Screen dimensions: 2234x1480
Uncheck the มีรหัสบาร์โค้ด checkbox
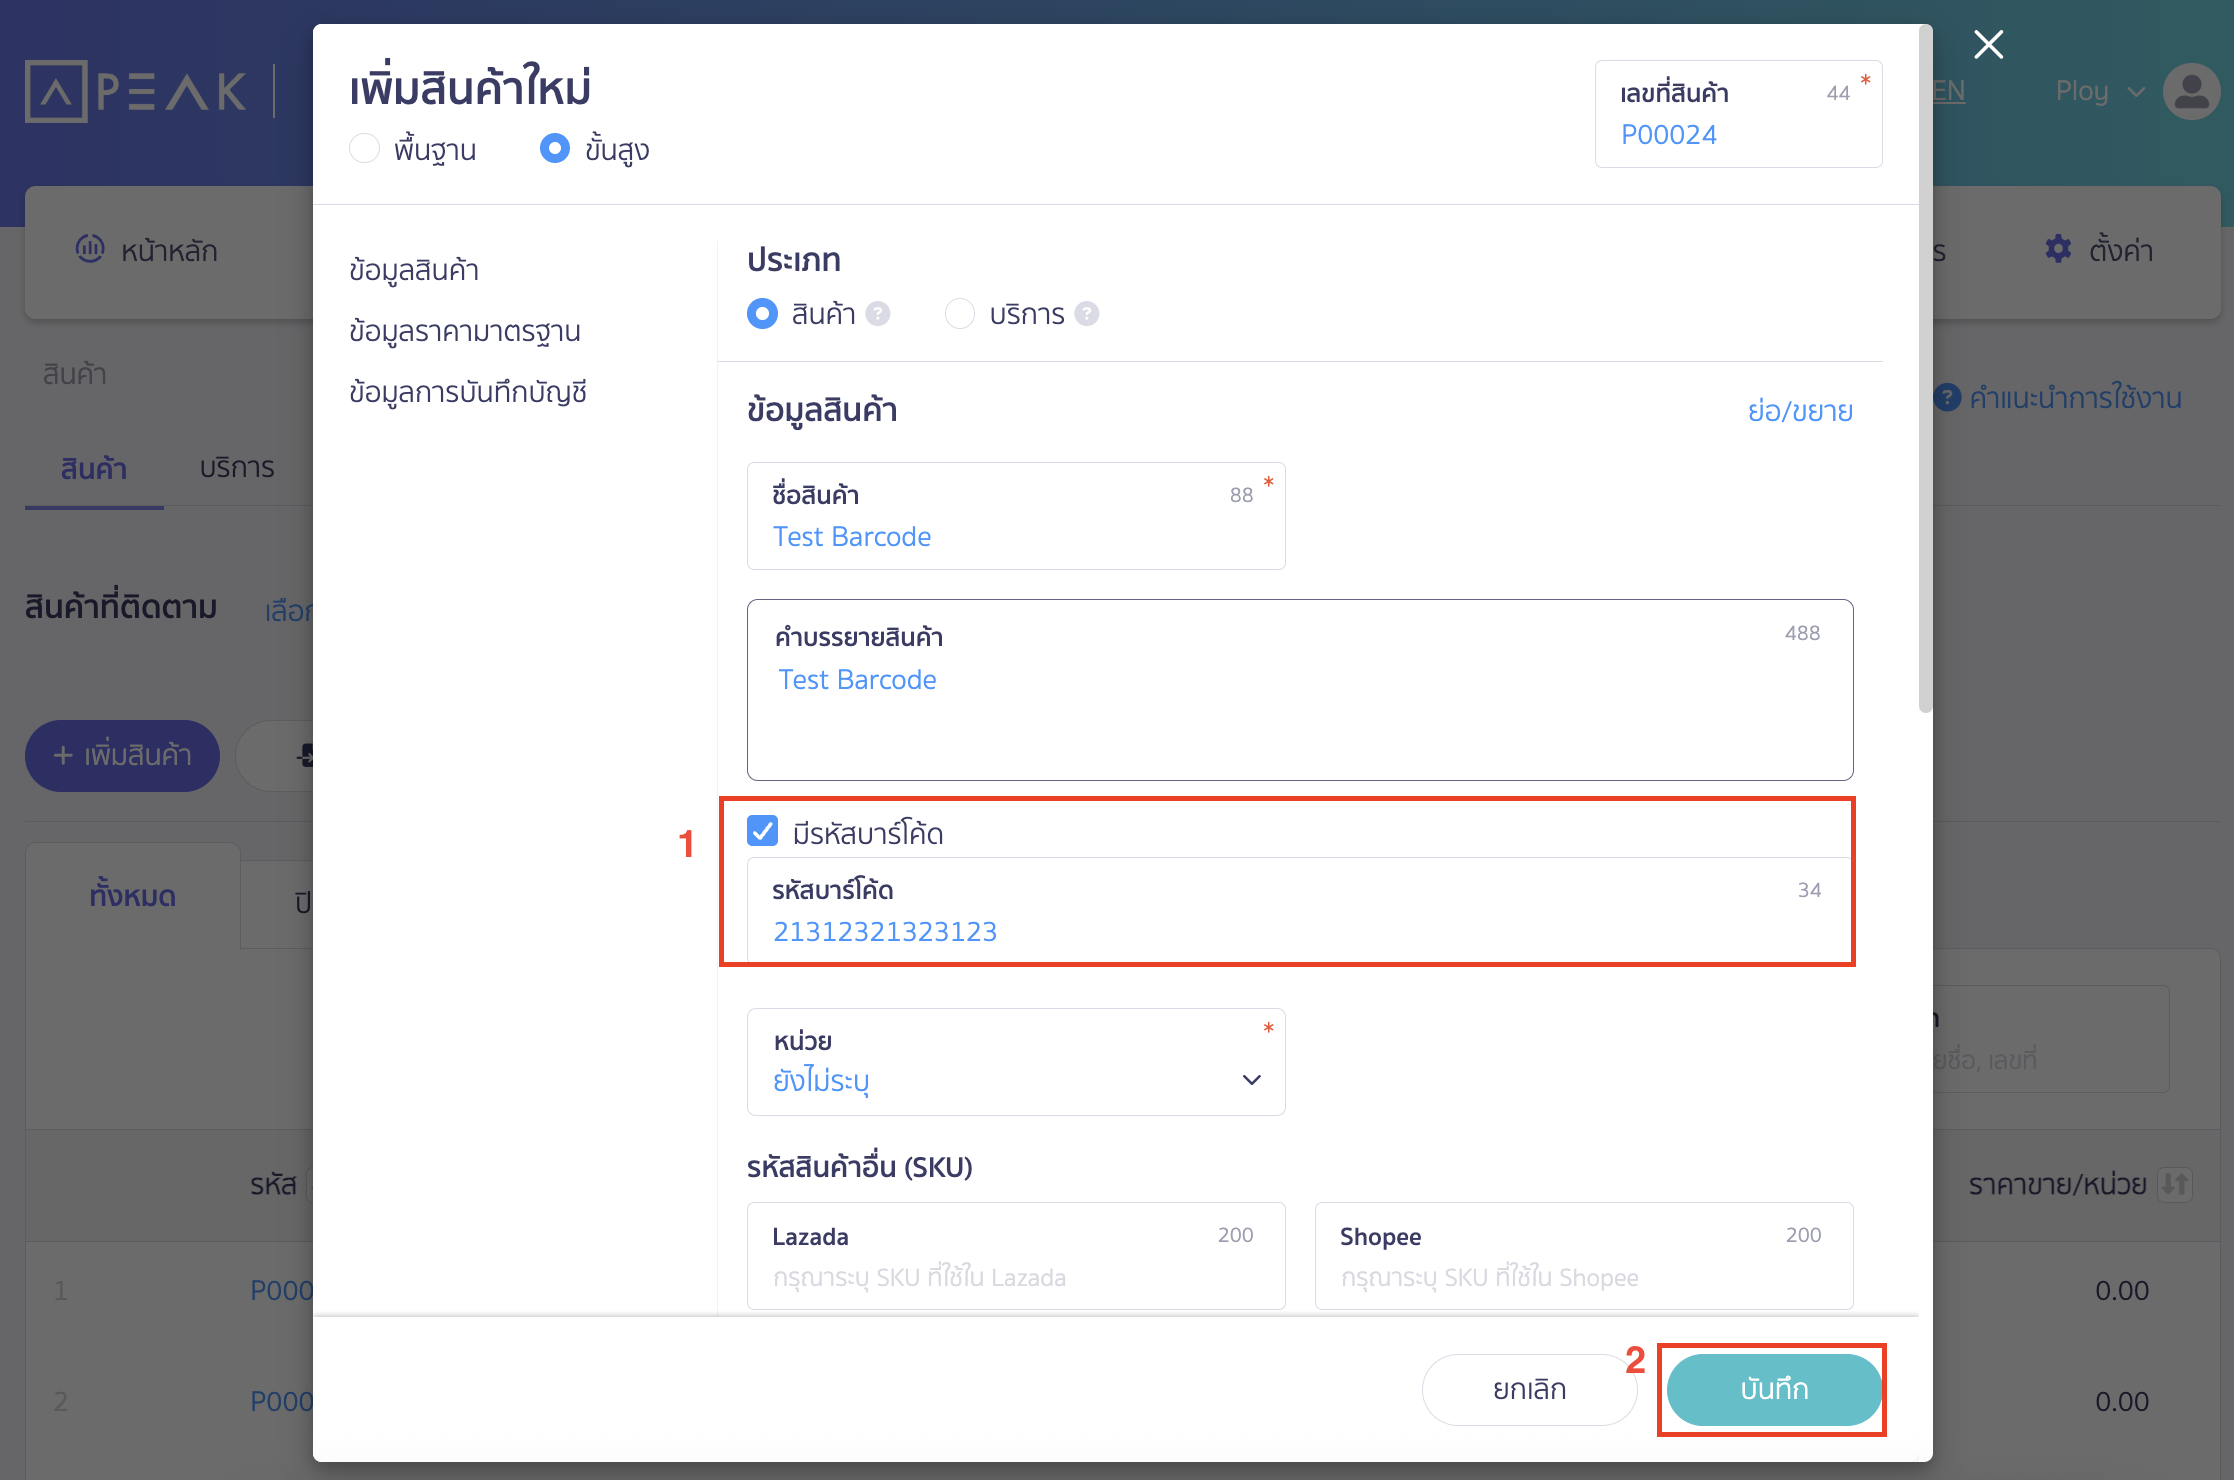pos(762,831)
